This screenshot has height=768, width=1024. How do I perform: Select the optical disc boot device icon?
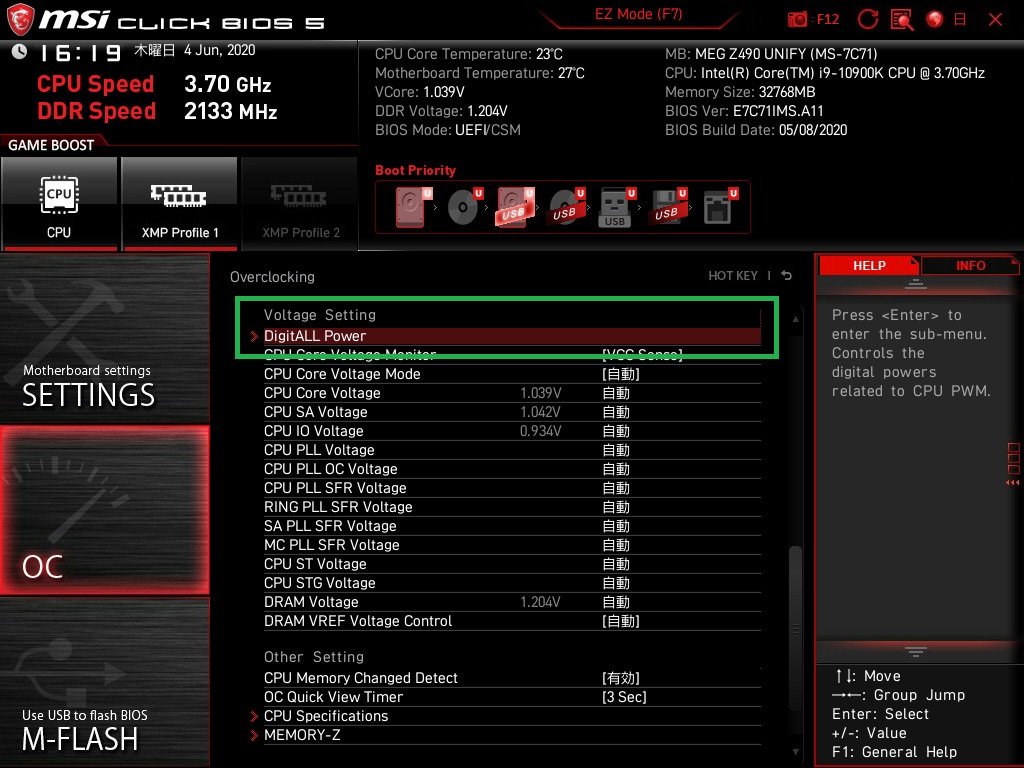pos(465,207)
